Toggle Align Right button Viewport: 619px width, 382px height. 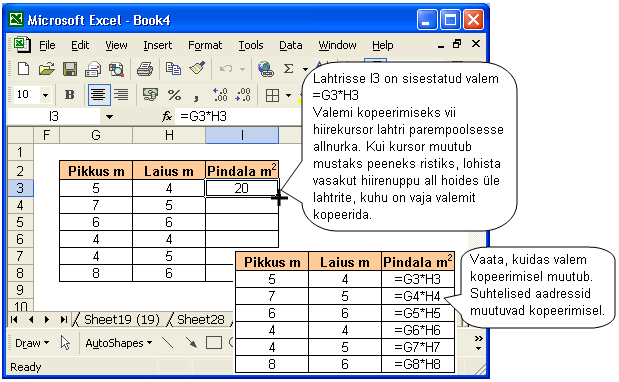(x=121, y=95)
